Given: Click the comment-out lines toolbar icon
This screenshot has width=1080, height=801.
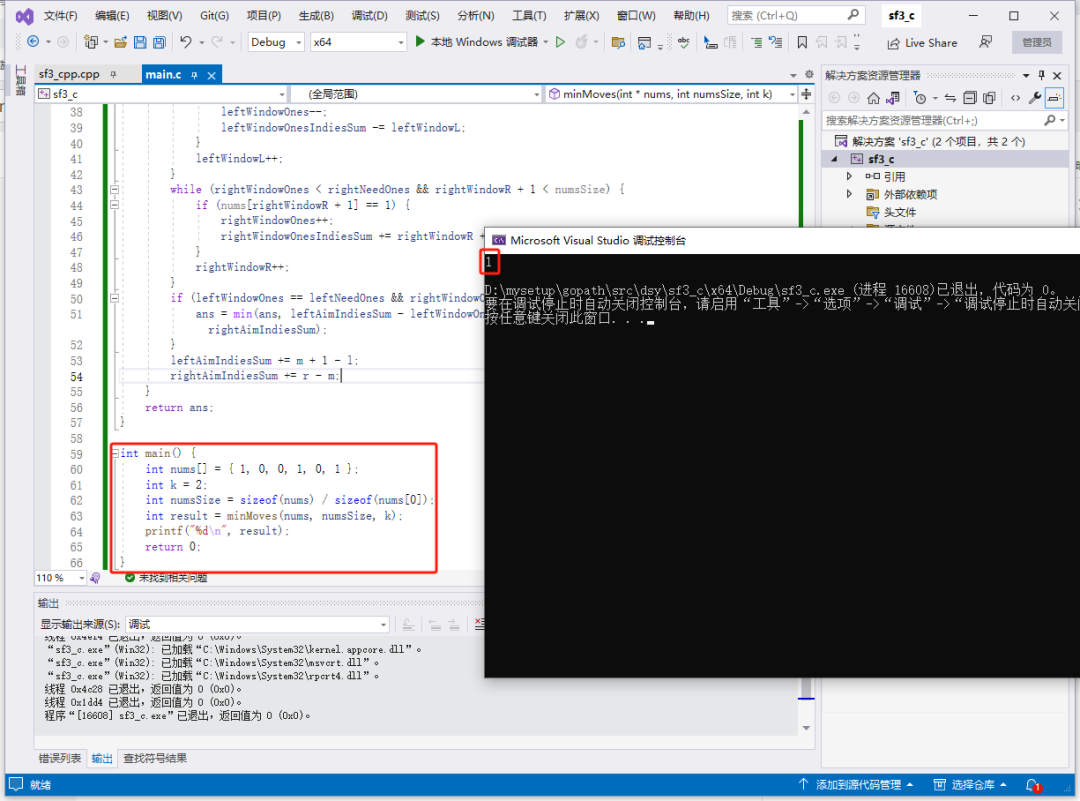Looking at the screenshot, I should [756, 43].
